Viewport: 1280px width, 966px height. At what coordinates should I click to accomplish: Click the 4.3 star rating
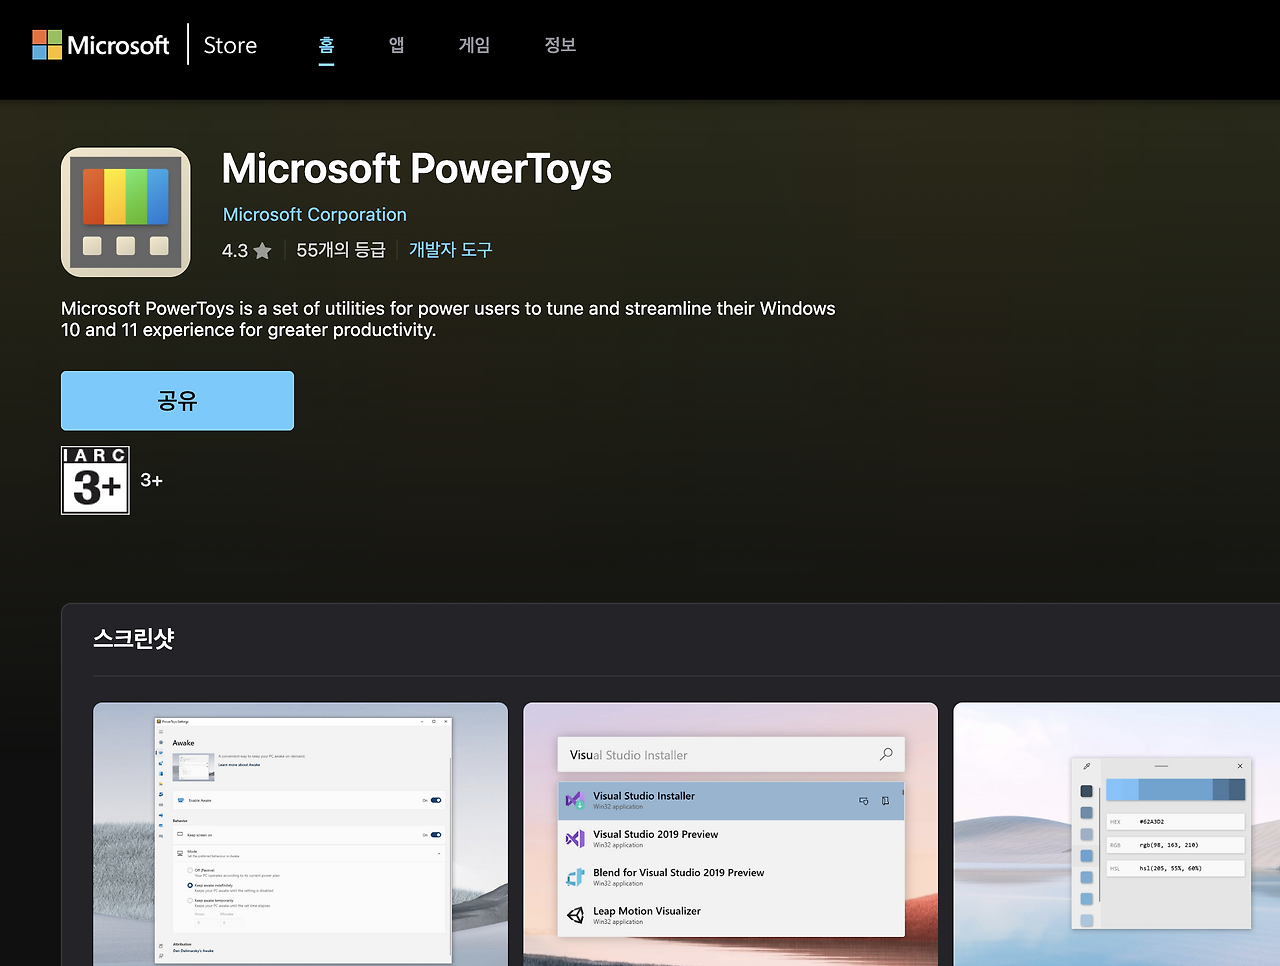(247, 251)
